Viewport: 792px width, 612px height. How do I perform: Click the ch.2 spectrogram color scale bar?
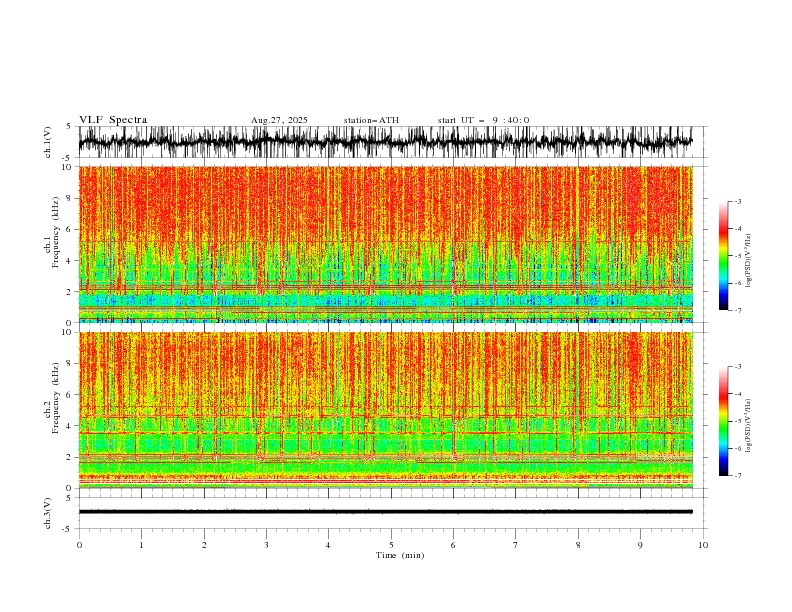(x=723, y=421)
